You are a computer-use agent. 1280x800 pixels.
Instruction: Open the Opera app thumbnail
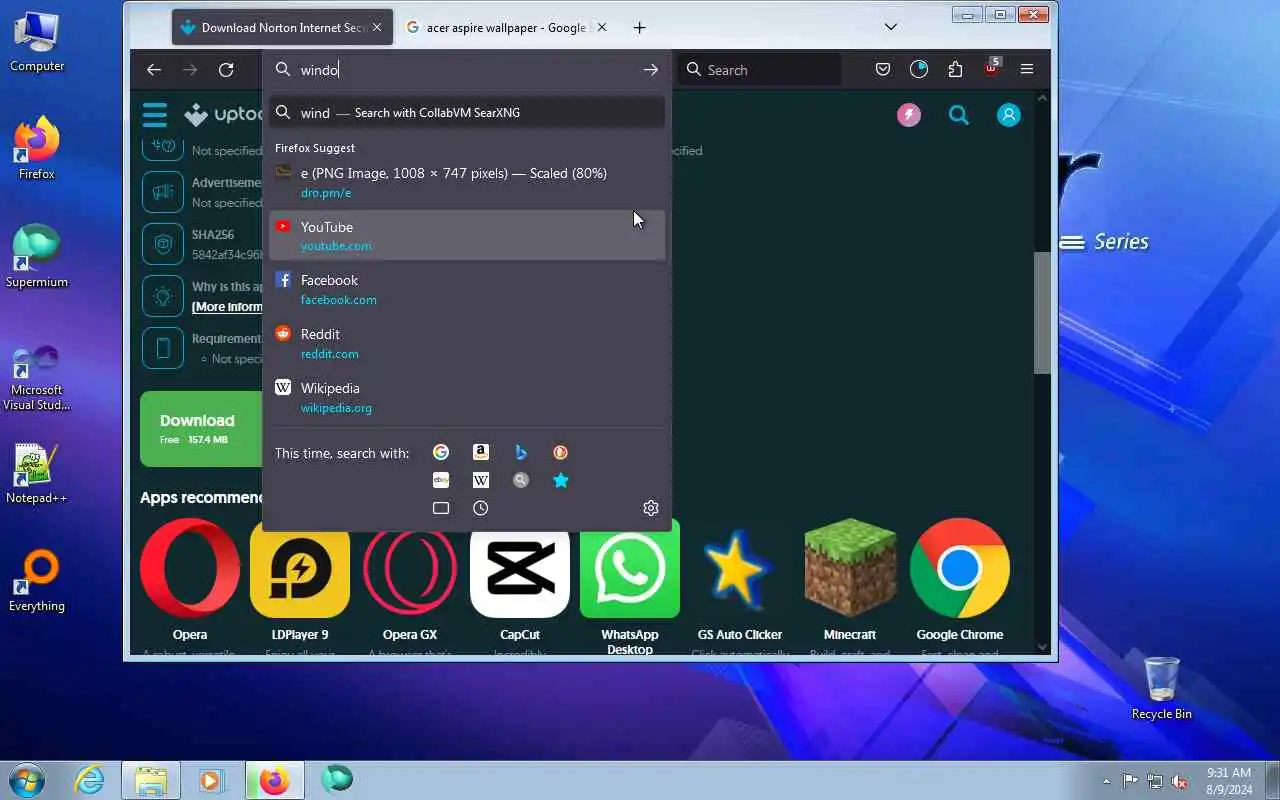pyautogui.click(x=190, y=568)
